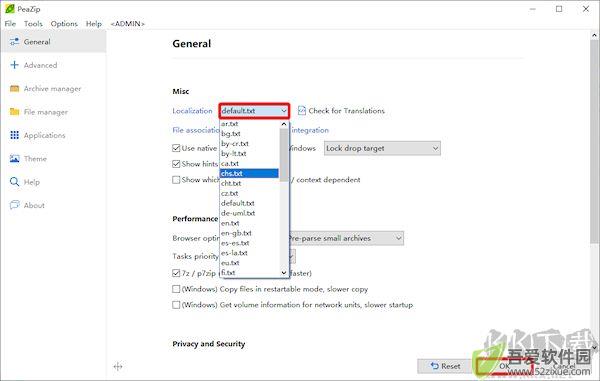Open the Tools menu
Image resolution: width=600 pixels, height=381 pixels.
point(33,24)
